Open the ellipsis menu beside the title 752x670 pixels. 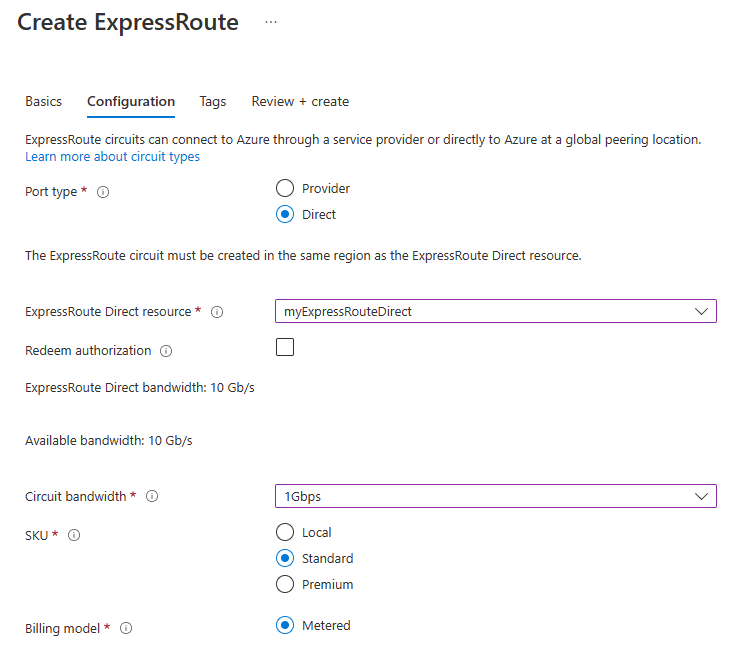pos(271,22)
